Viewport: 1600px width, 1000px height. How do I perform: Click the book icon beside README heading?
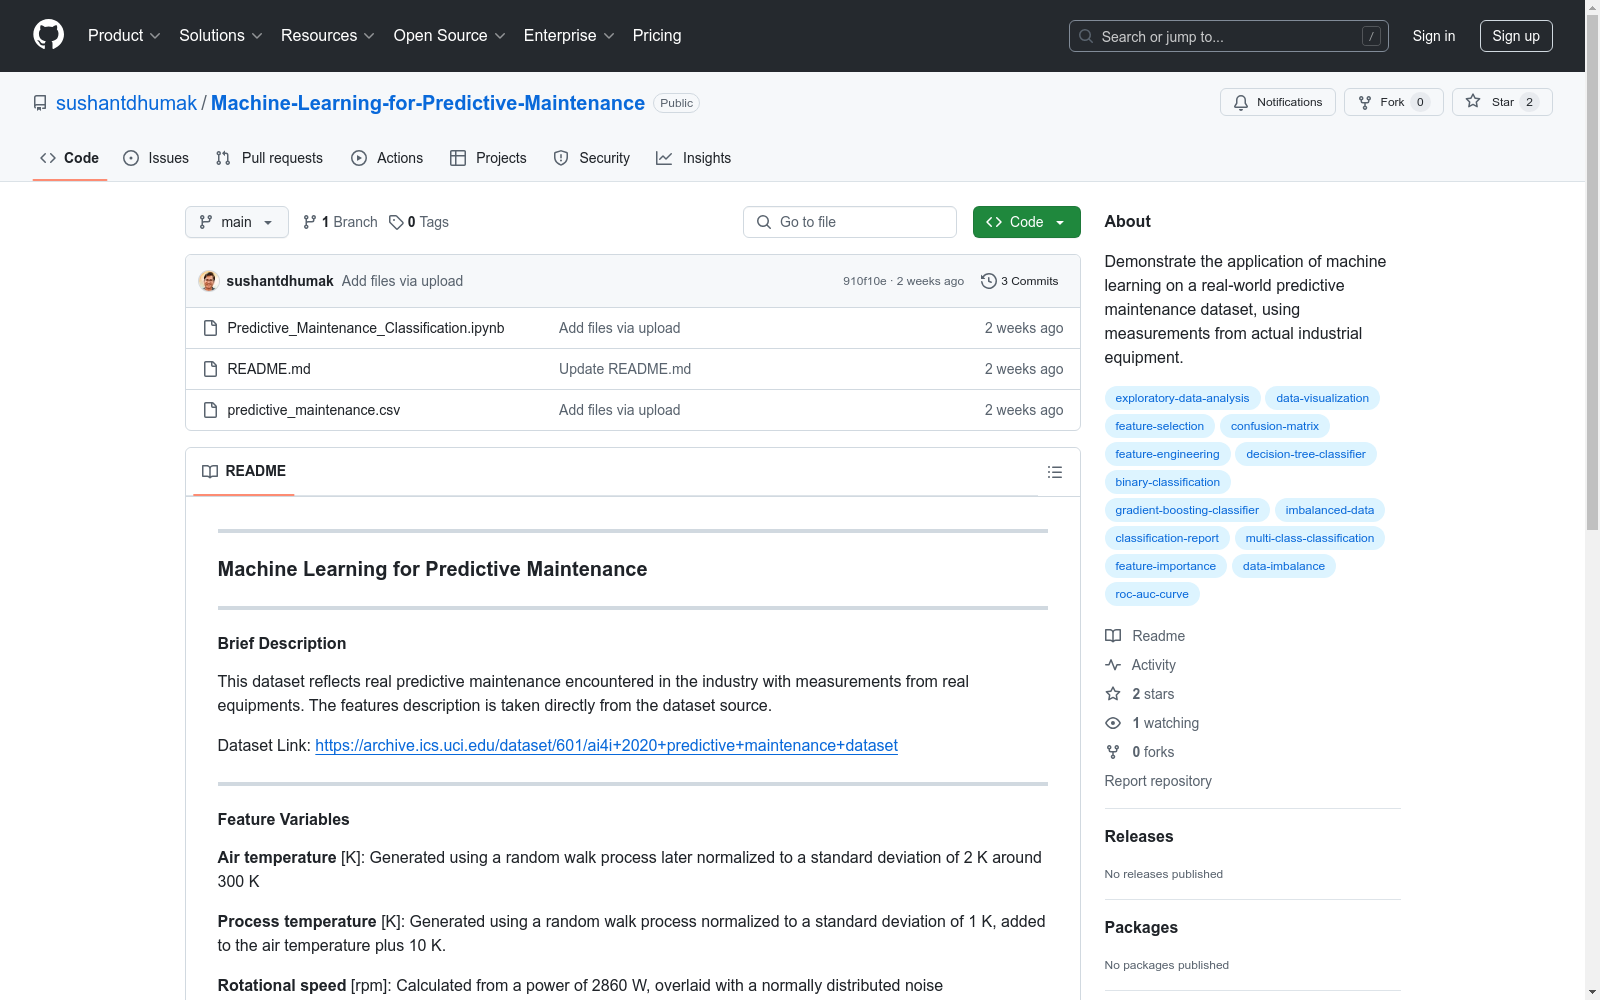click(210, 471)
